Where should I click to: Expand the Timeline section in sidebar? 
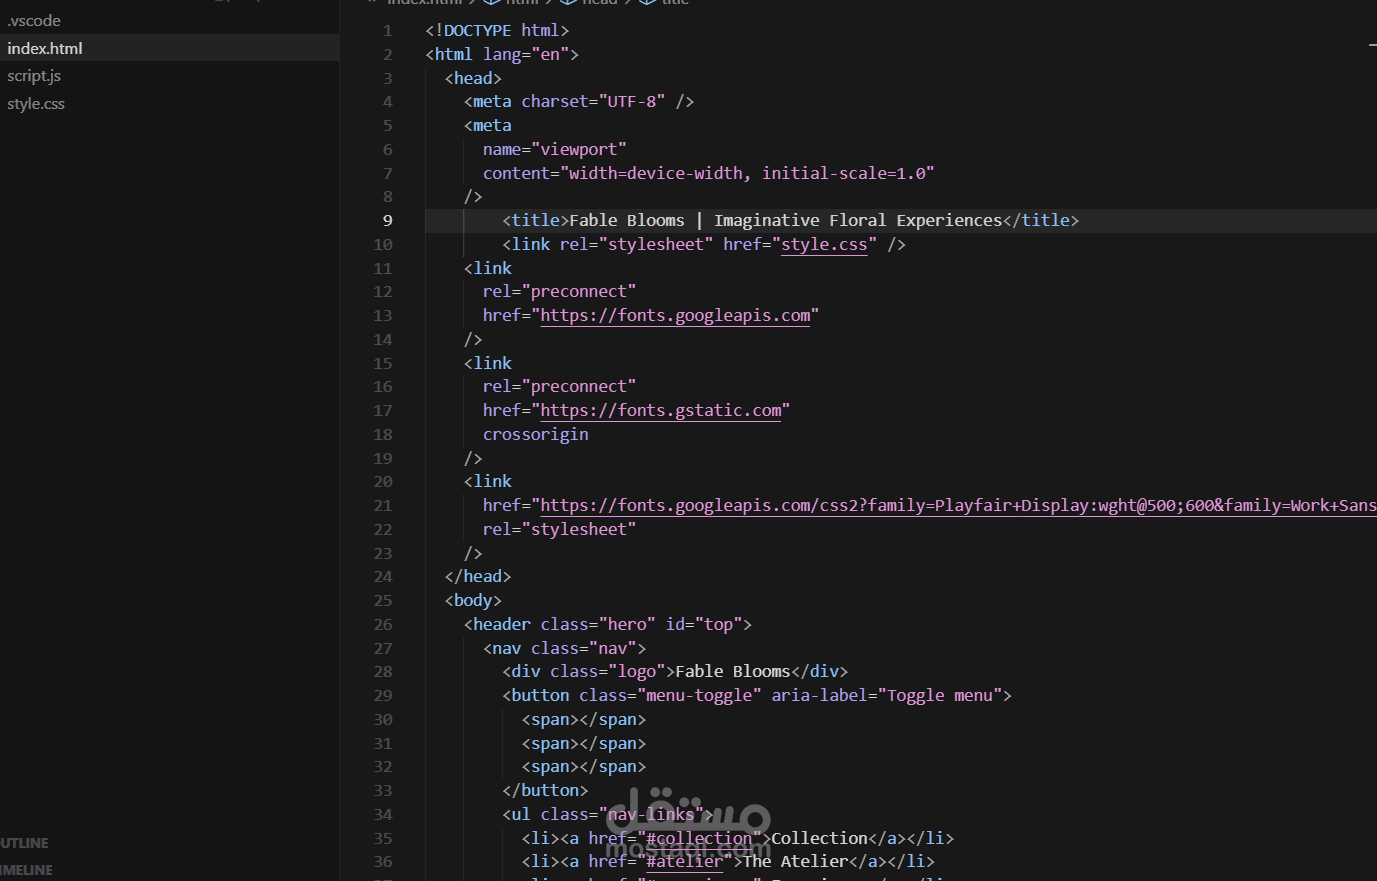[26, 870]
